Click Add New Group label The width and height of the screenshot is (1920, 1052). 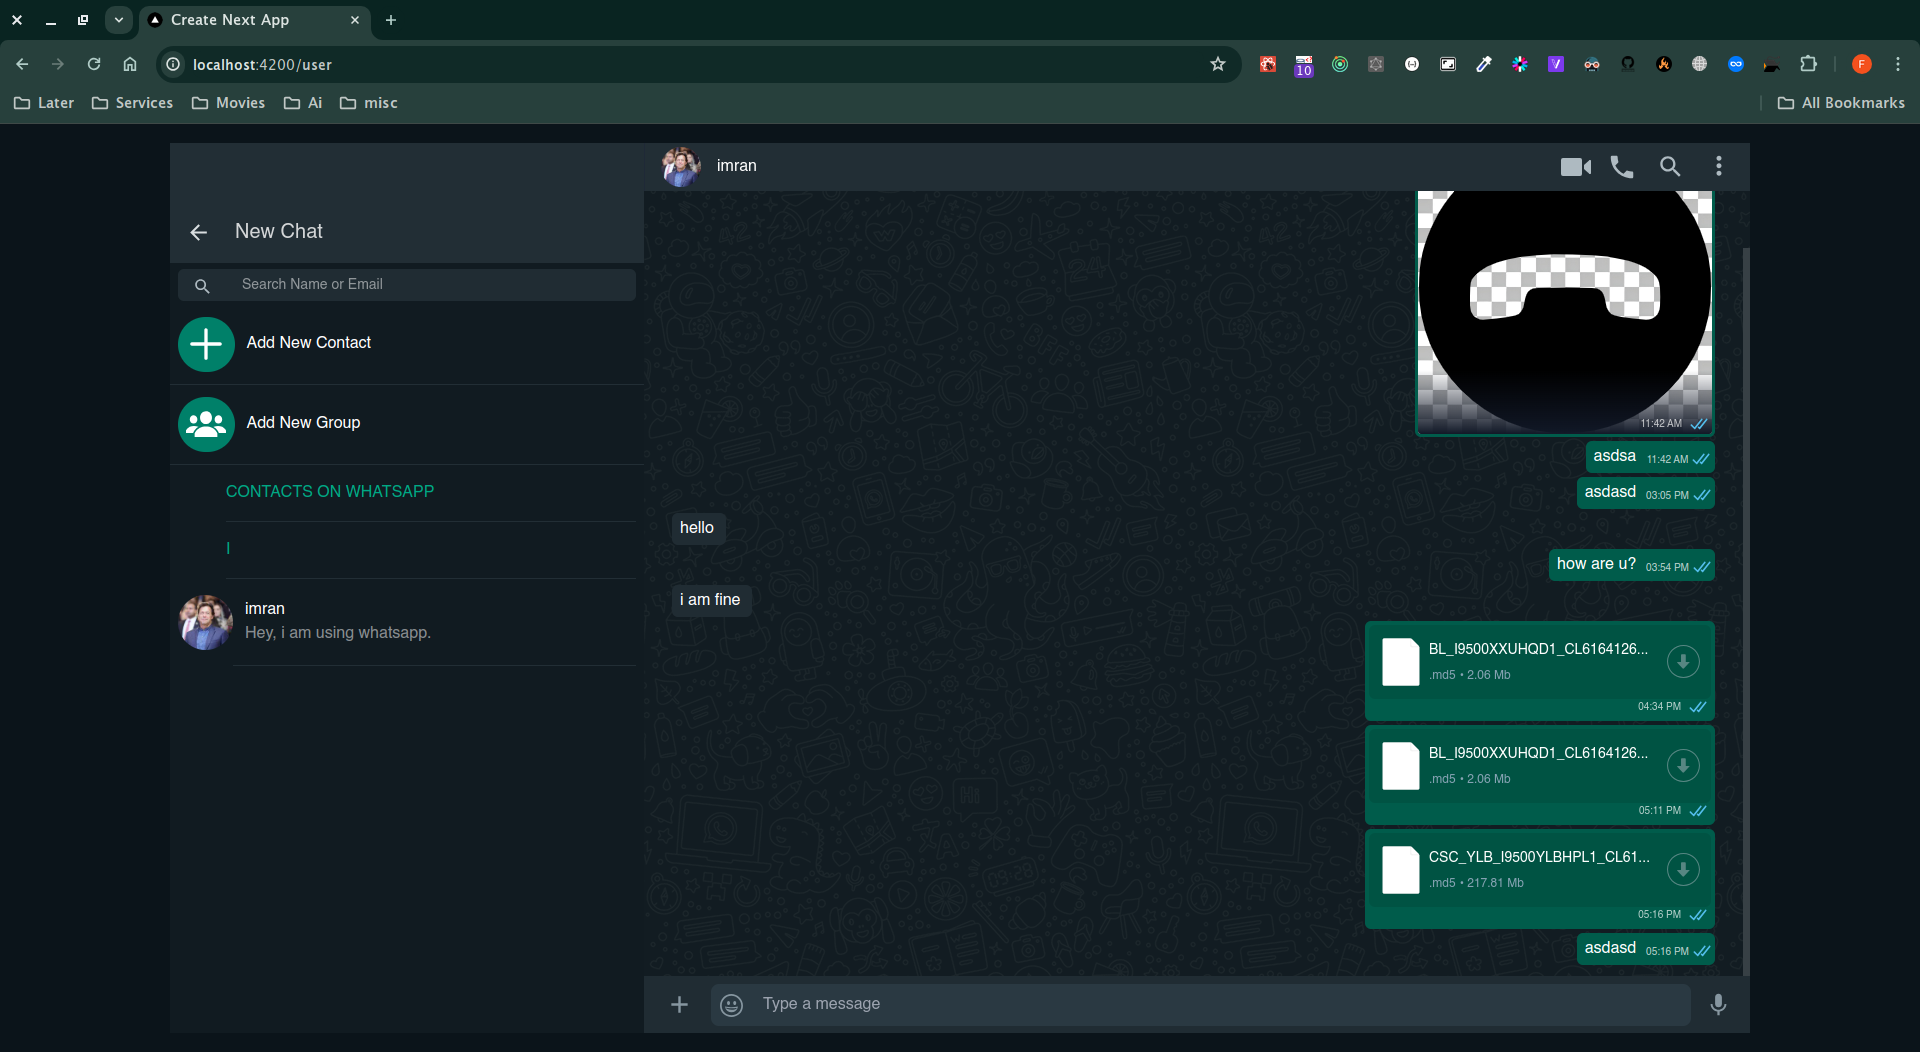[x=303, y=422]
